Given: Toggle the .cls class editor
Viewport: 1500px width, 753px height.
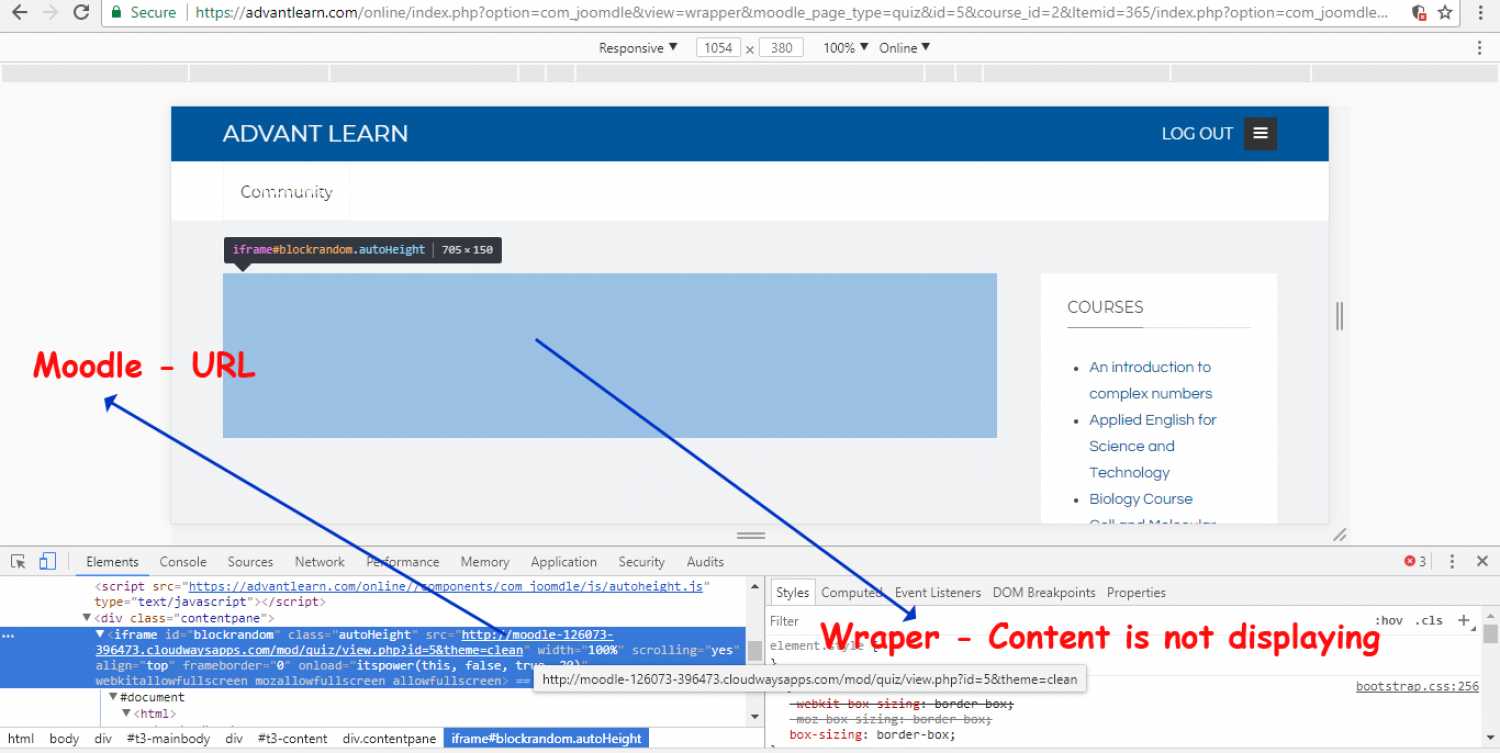Looking at the screenshot, I should (x=1431, y=620).
